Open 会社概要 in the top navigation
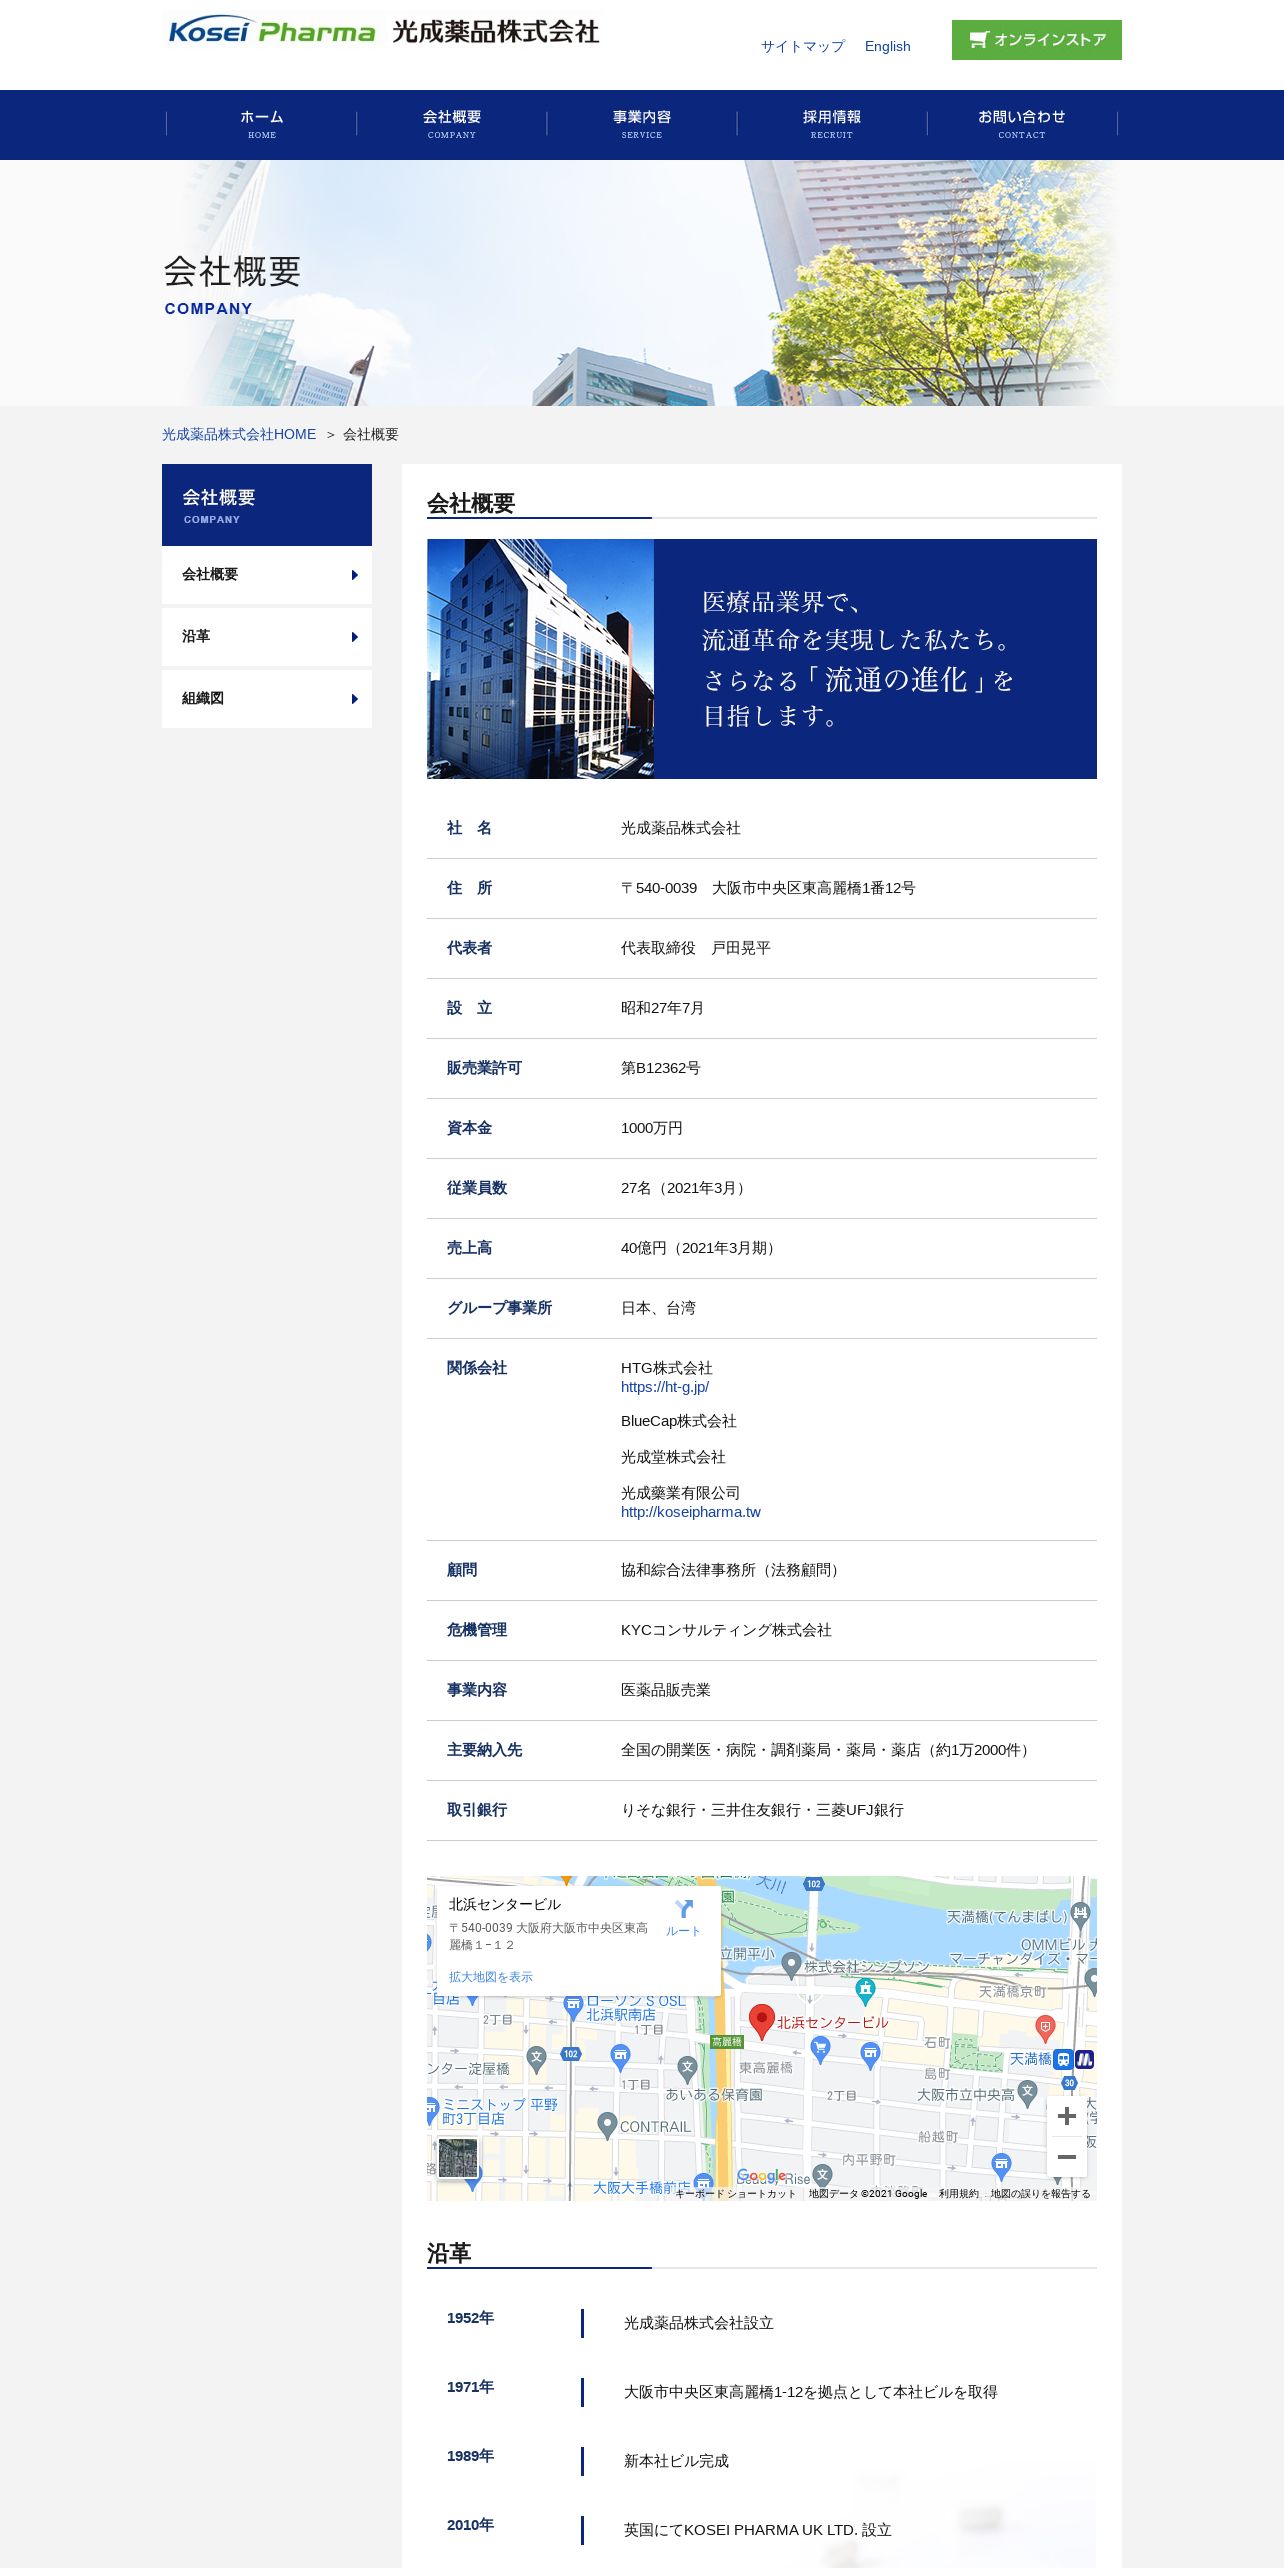The height and width of the screenshot is (2568, 1284). click(x=452, y=124)
